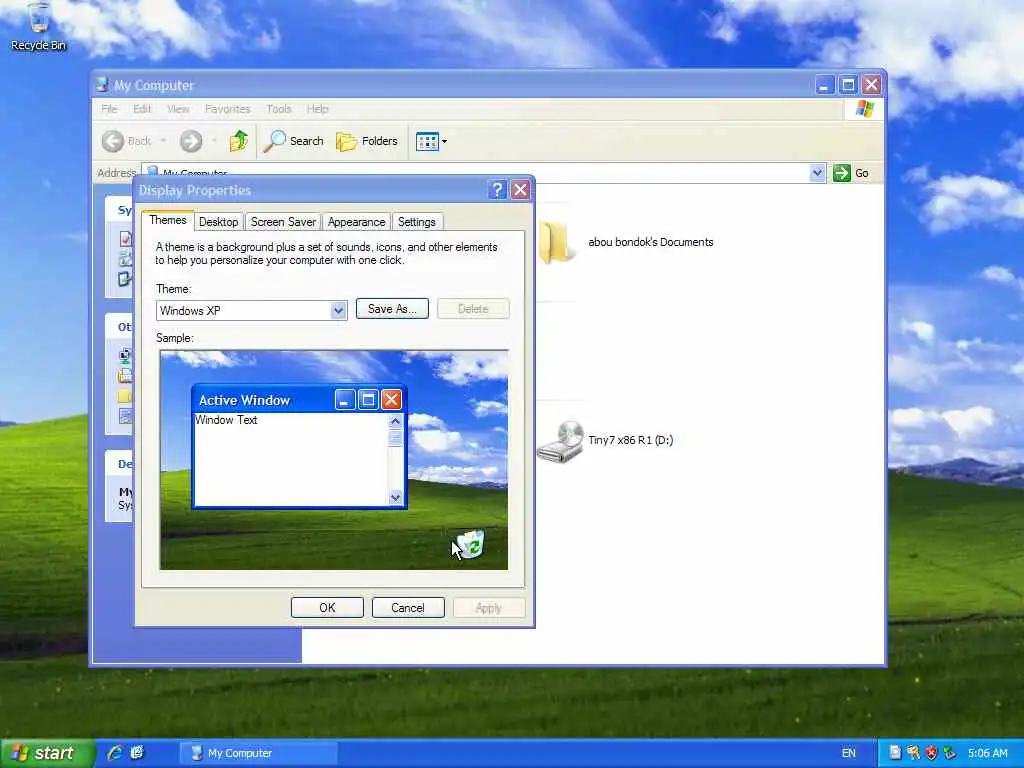Expand the Theme combo box showing Windows XP
The height and width of the screenshot is (768, 1024).
click(x=338, y=310)
